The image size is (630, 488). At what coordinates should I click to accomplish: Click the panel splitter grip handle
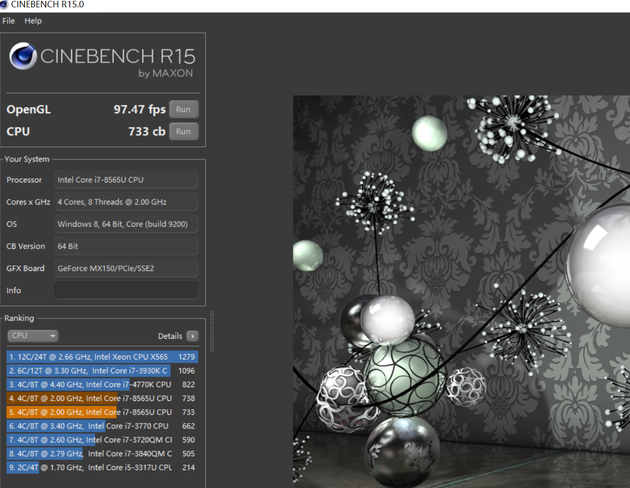[211, 331]
